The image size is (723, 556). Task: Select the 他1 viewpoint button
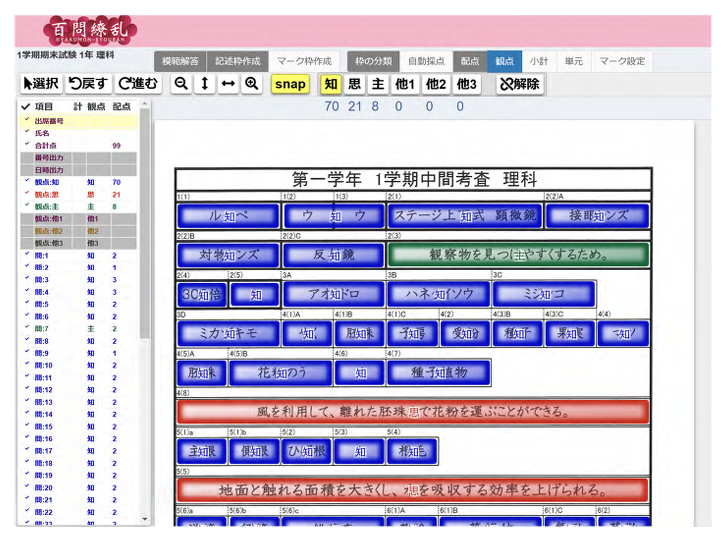tap(404, 84)
